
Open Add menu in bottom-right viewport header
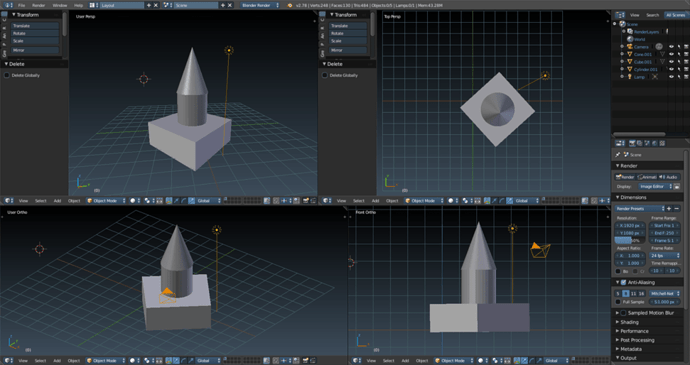click(405, 361)
